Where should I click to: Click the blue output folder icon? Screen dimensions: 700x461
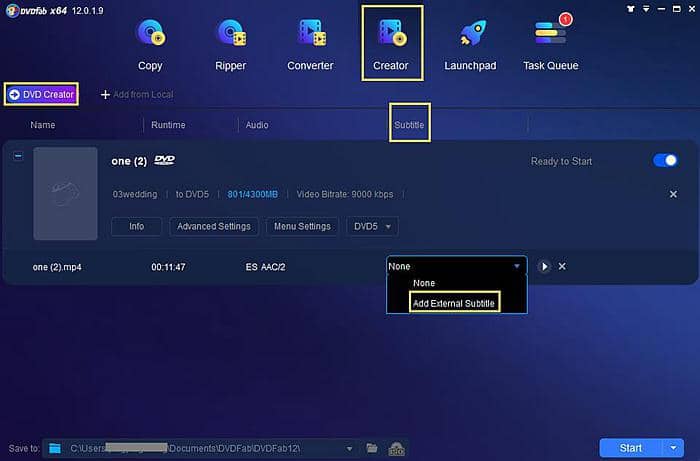[x=55, y=448]
